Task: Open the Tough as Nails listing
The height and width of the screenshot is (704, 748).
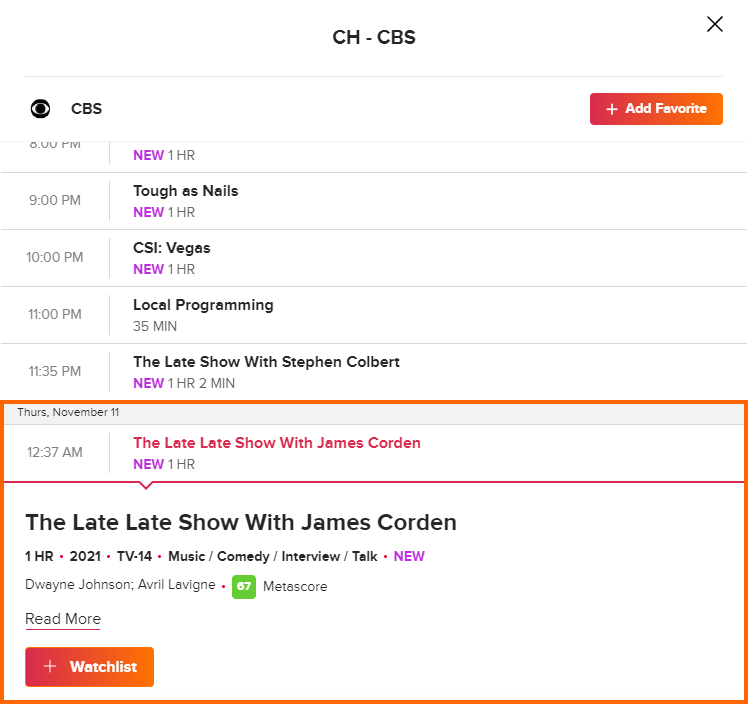Action: coord(186,191)
